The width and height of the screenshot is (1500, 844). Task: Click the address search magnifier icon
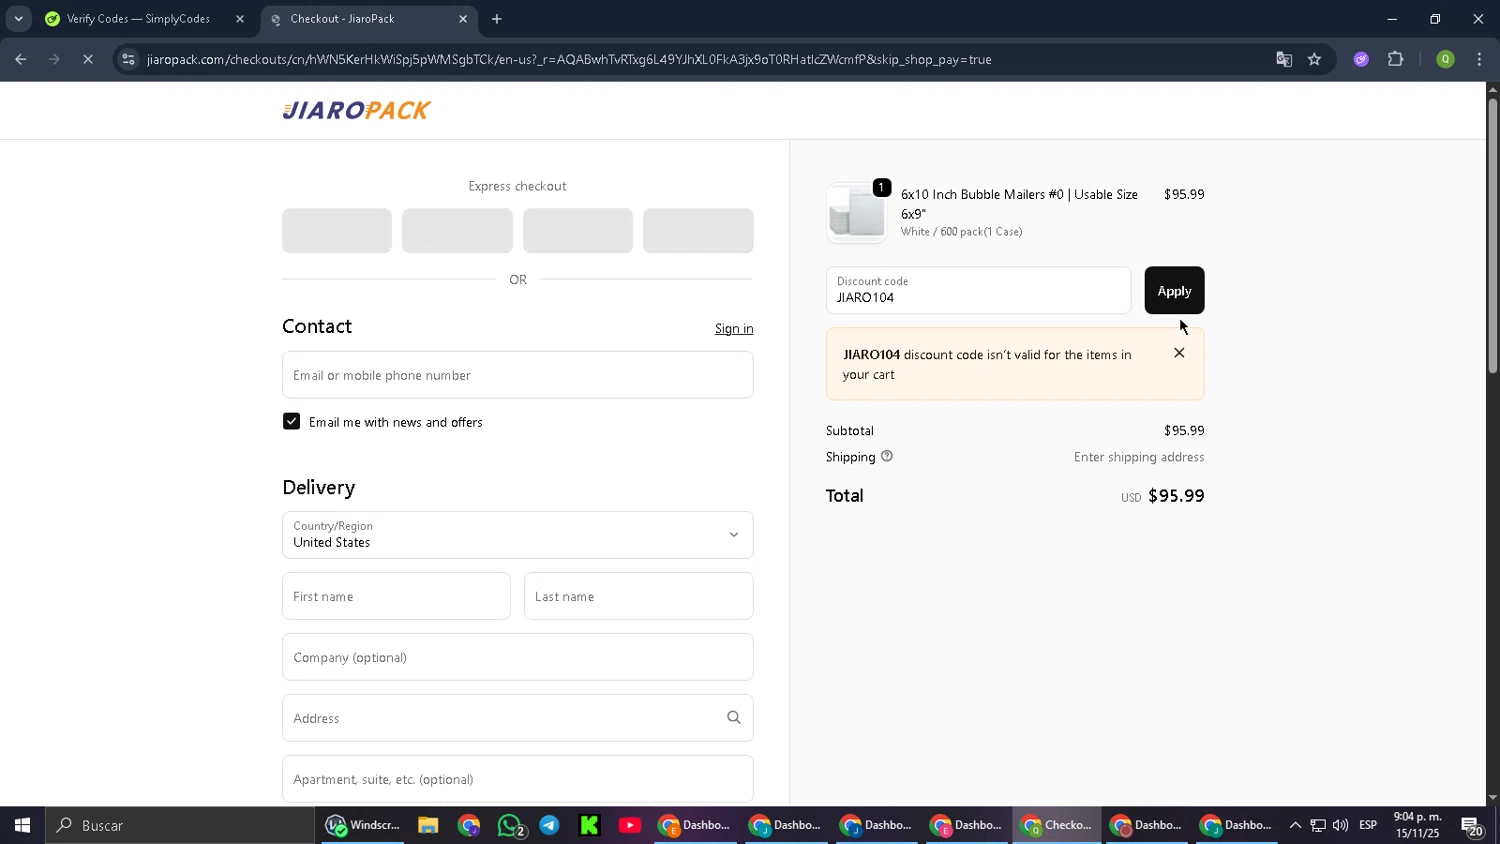[734, 718]
